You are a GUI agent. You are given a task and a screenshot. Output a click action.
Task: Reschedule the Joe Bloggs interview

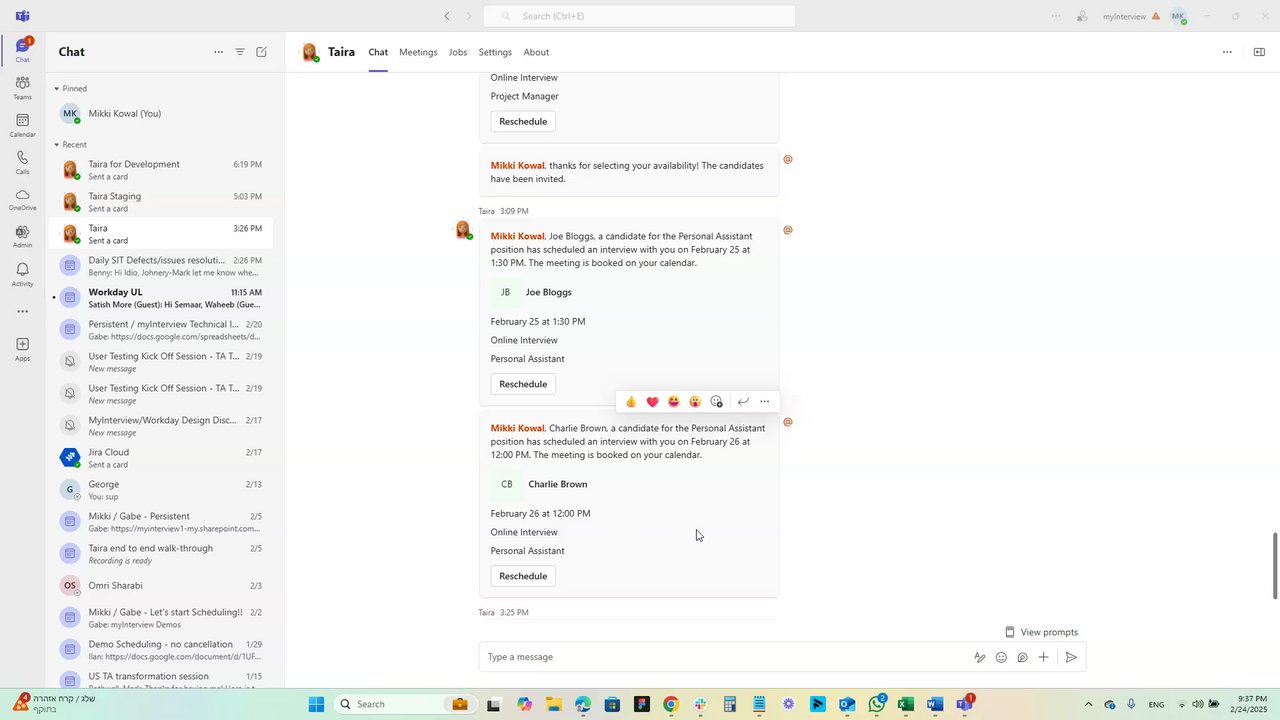(523, 384)
